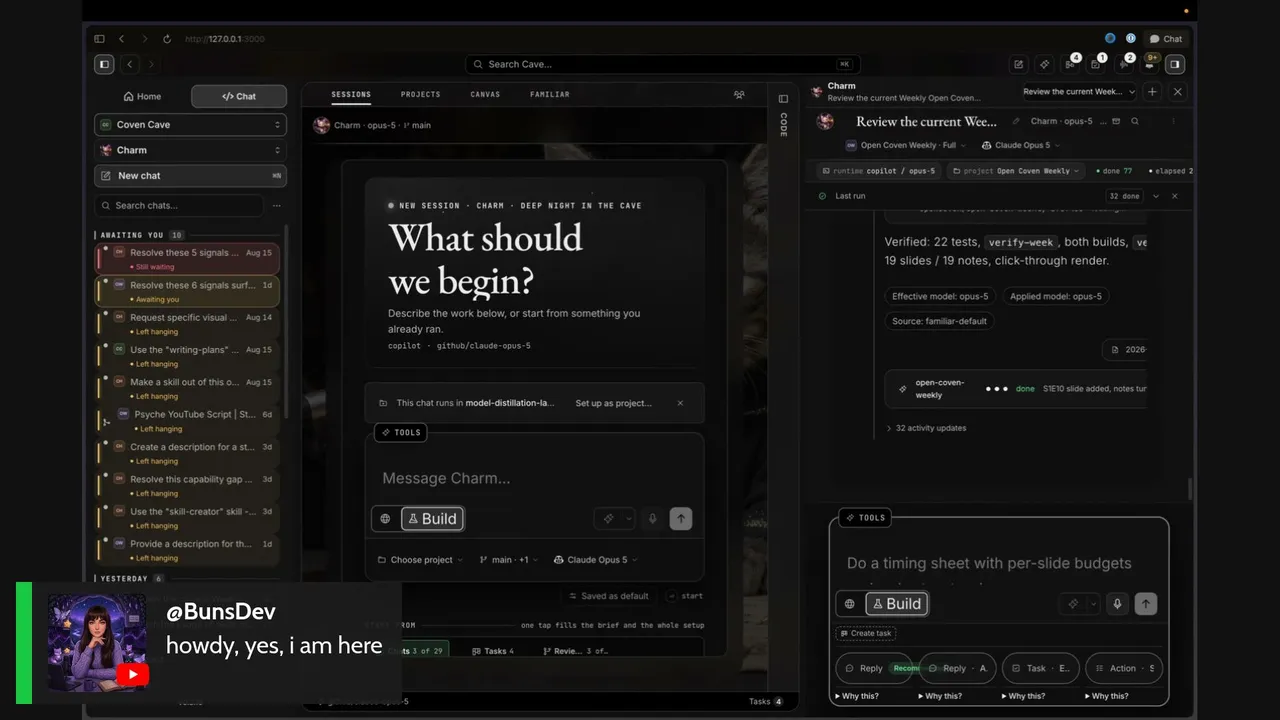Search within the Review chat using the magnifier
The width and height of the screenshot is (1280, 720).
(1134, 121)
